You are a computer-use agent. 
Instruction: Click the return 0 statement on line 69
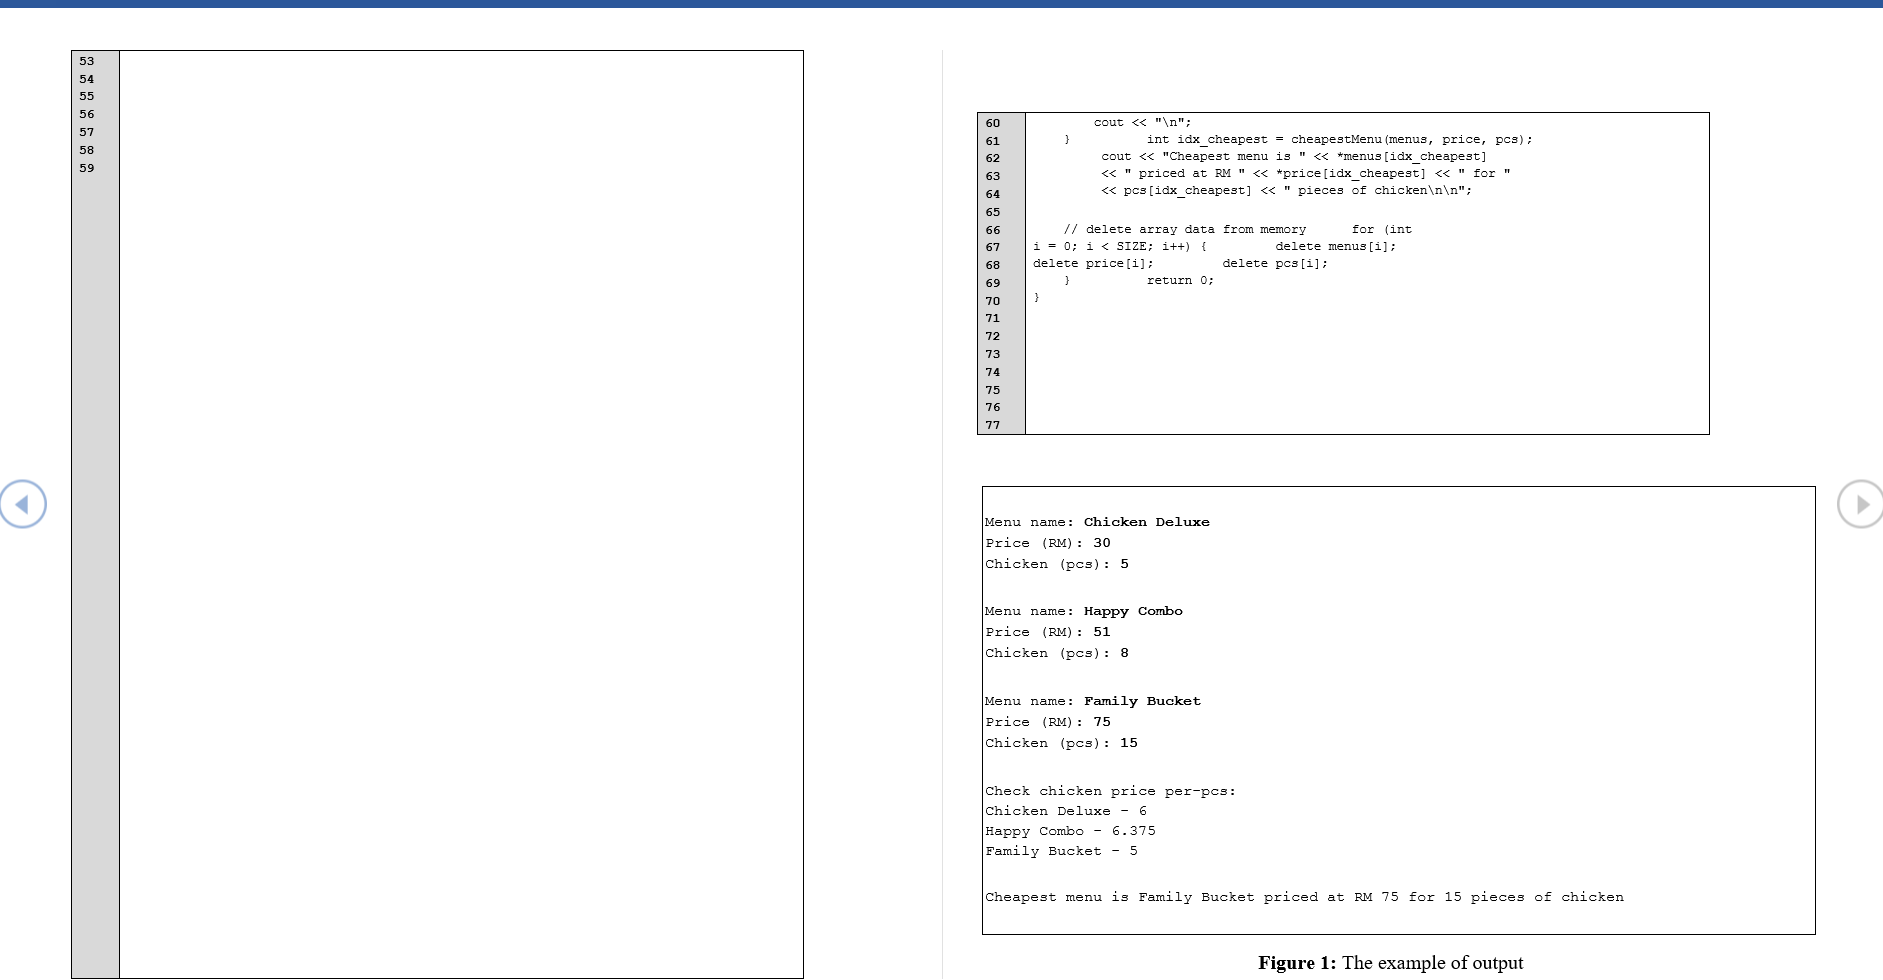pyautogui.click(x=1182, y=280)
